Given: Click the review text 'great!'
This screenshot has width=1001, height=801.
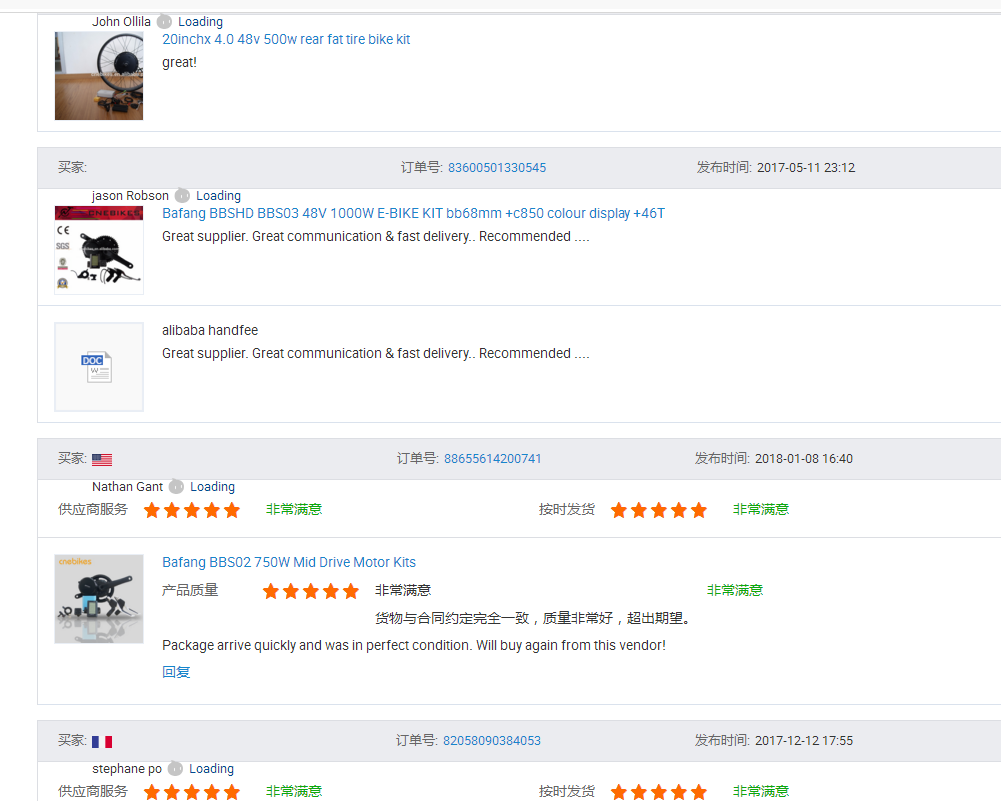Looking at the screenshot, I should point(179,63).
